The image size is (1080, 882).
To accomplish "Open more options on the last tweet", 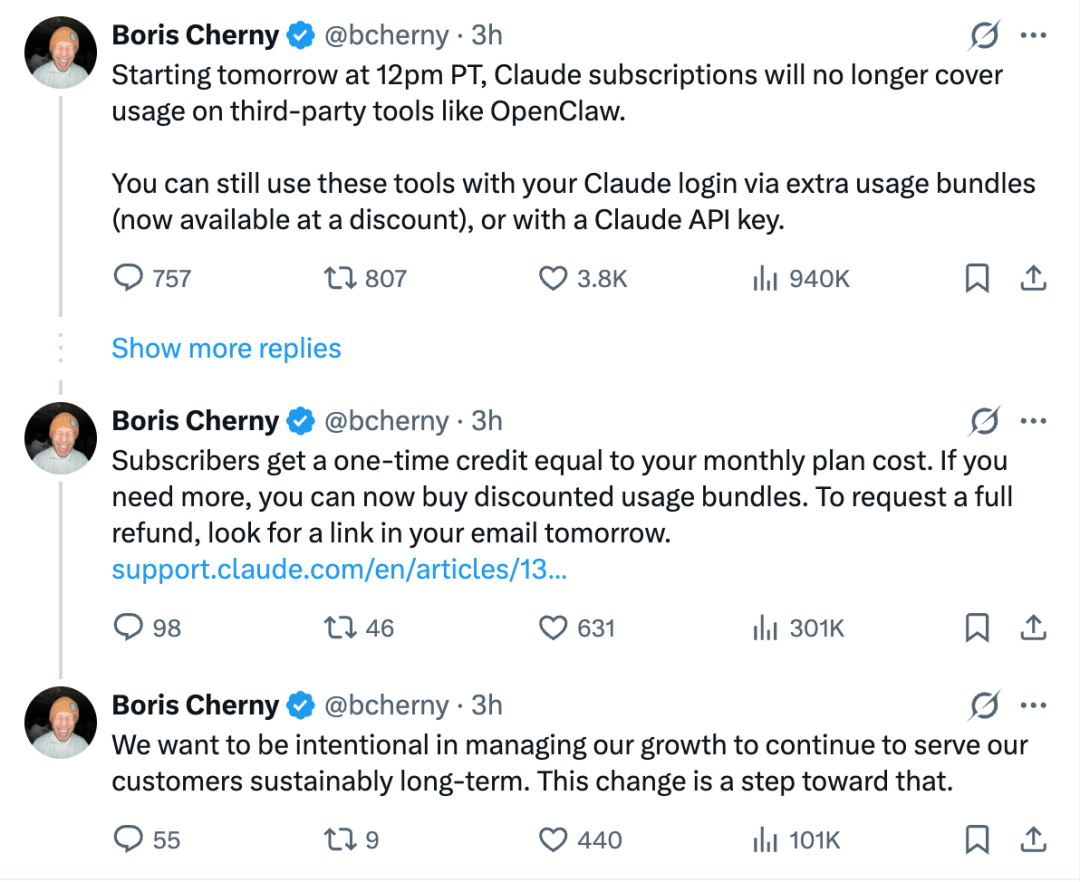I will pos(1033,705).
